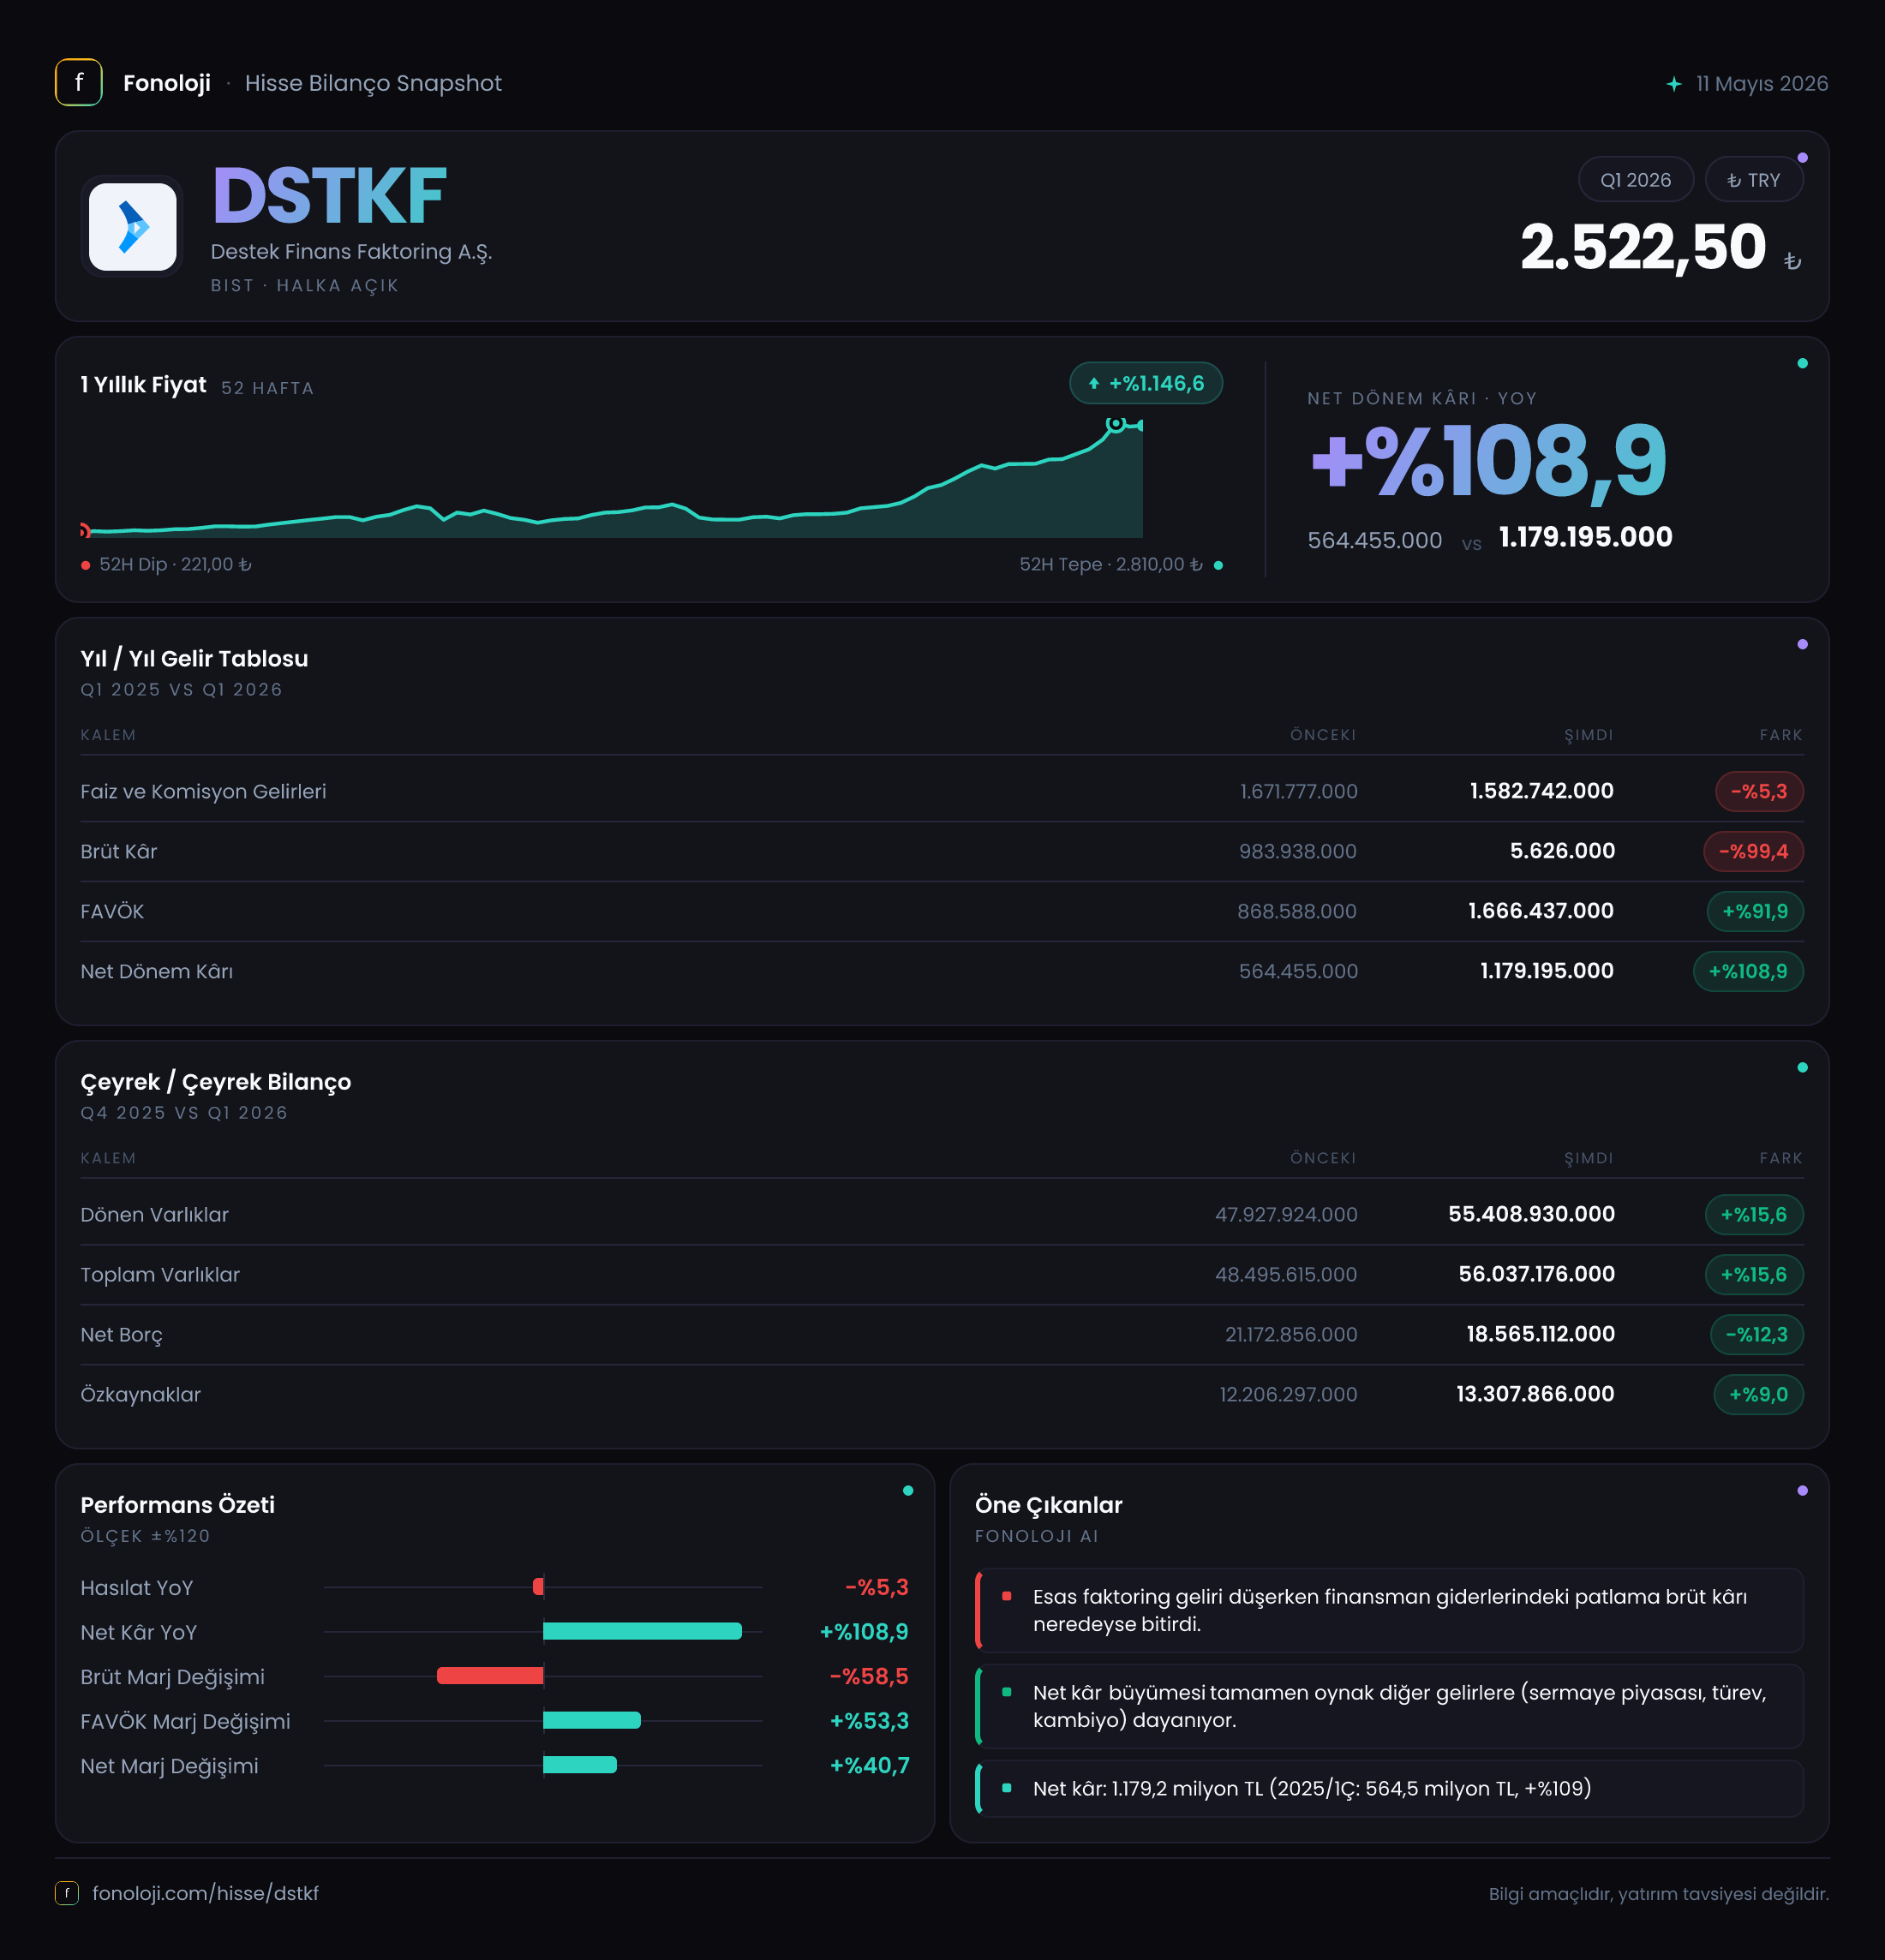Click the +%108,9 badge in Net Dönem Kârı row
The height and width of the screenshot is (1960, 1885).
click(x=1748, y=972)
